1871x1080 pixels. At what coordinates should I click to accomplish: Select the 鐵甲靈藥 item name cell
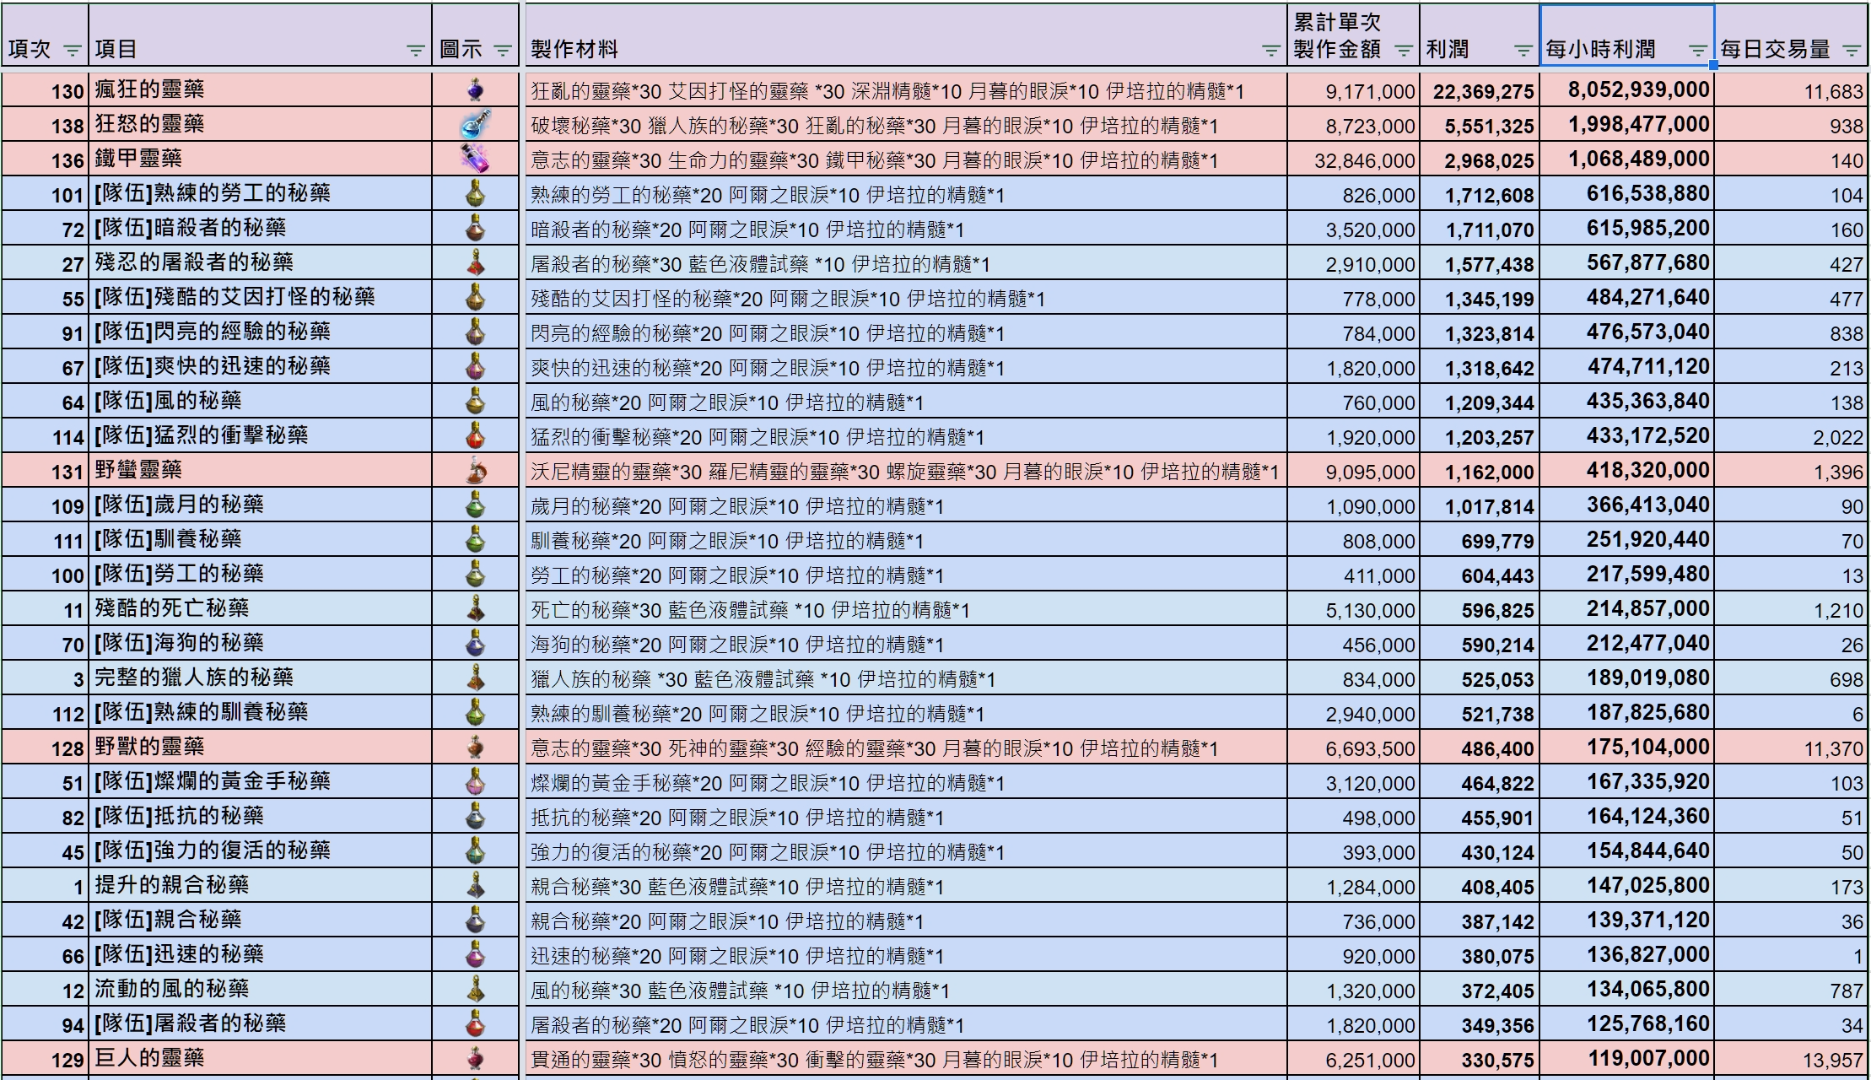(260, 159)
